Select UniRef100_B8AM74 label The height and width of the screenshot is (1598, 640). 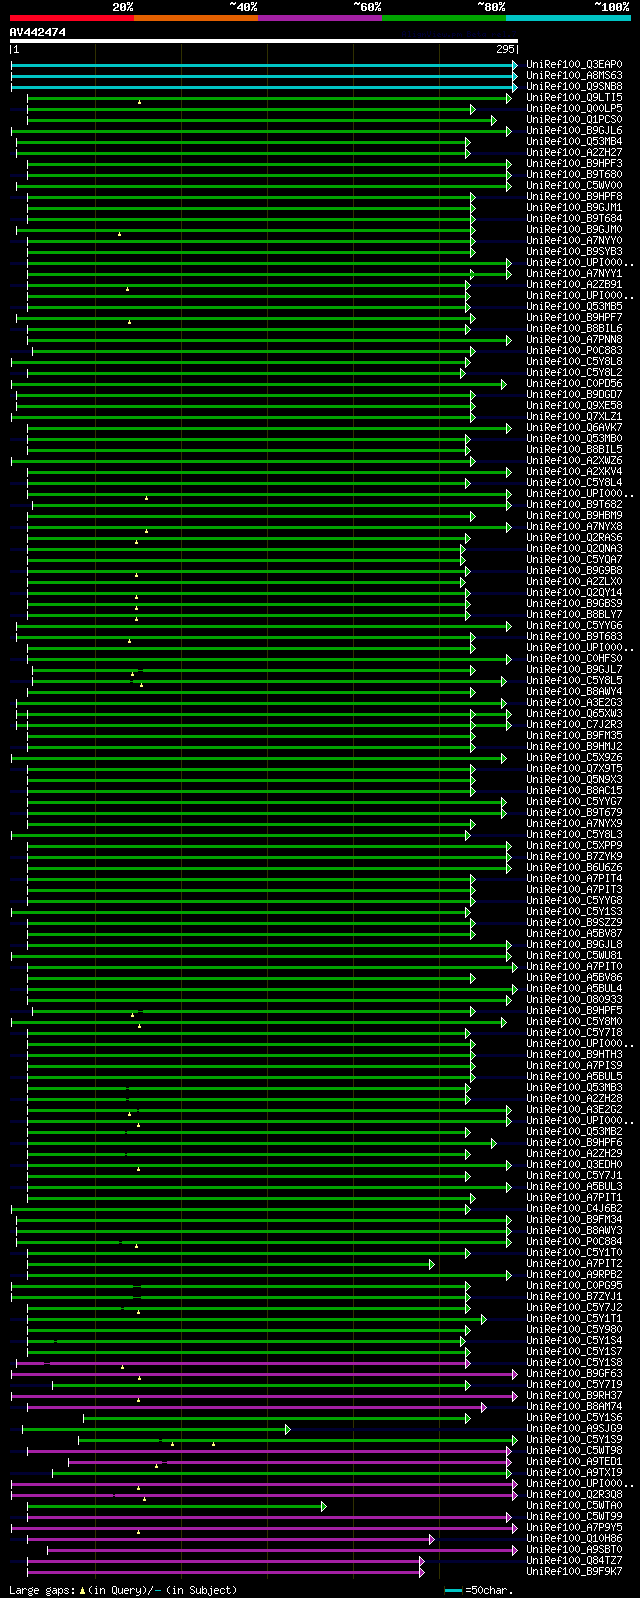pyautogui.click(x=574, y=1406)
